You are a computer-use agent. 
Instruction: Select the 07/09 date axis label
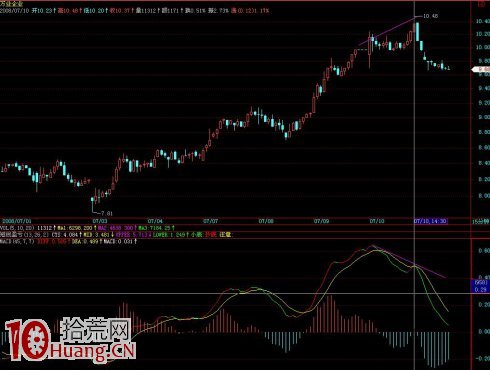coord(321,221)
